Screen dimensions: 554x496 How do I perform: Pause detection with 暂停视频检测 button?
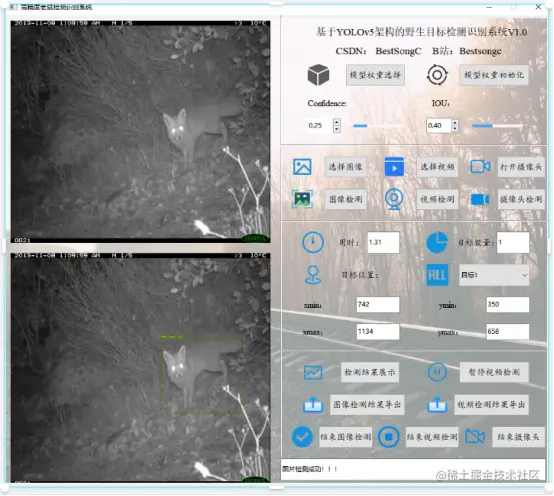point(494,372)
